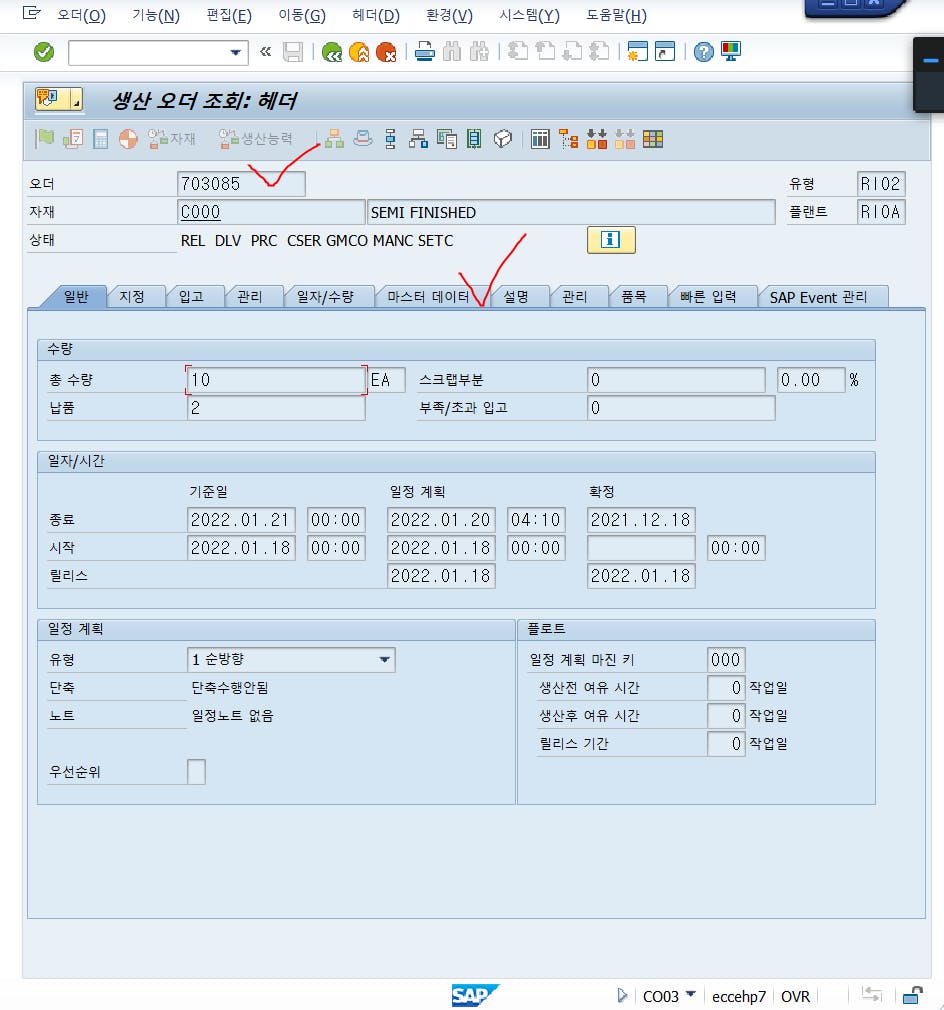Open the 시스템(Y) menu
This screenshot has width=944, height=1010.
[529, 15]
